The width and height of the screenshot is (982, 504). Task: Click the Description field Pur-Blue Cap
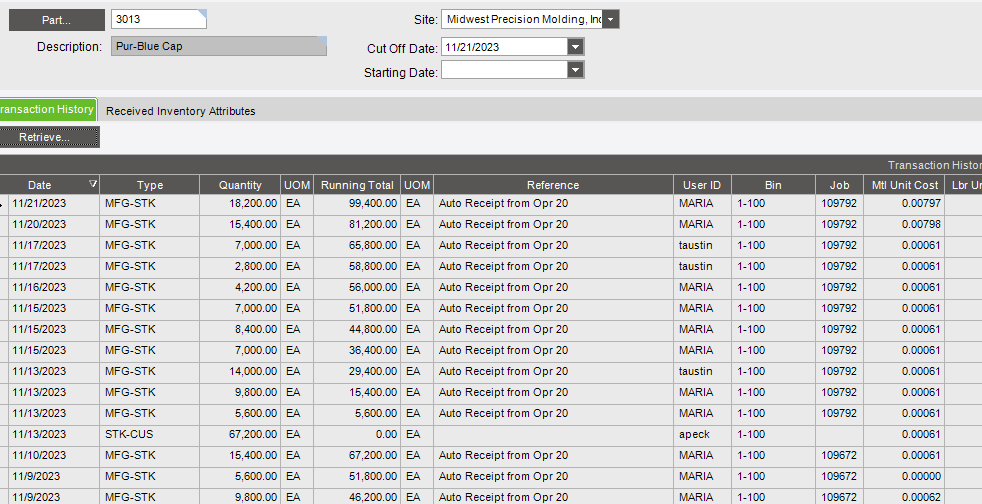click(219, 46)
